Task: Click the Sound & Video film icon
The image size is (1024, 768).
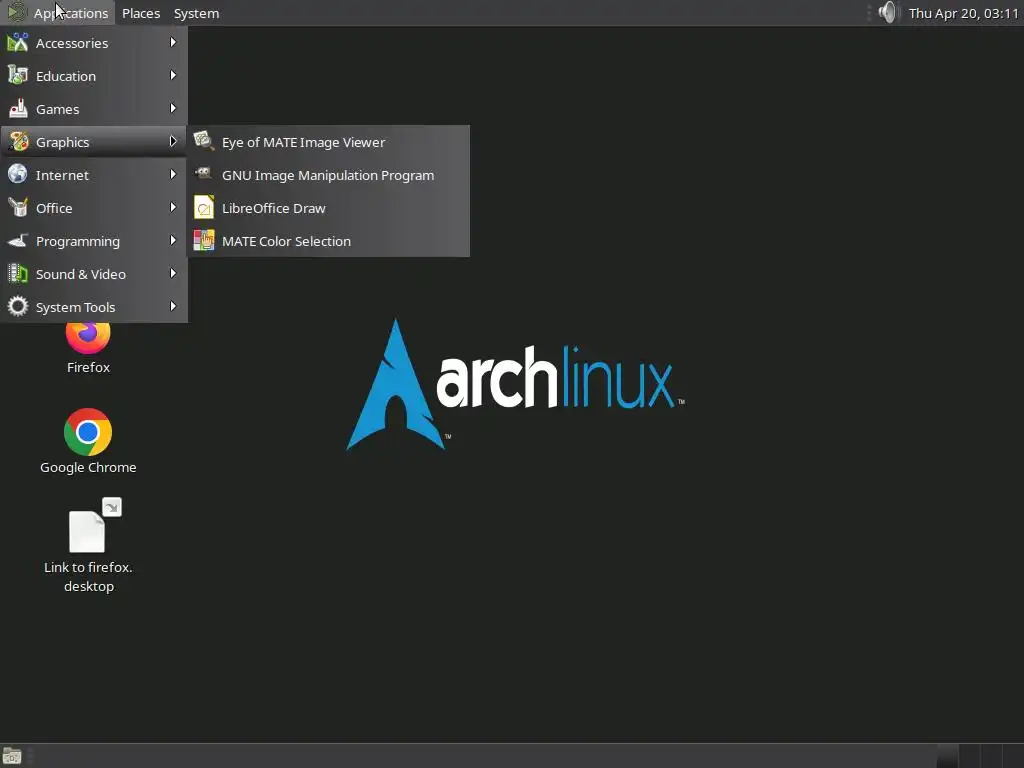Action: pyautogui.click(x=18, y=274)
